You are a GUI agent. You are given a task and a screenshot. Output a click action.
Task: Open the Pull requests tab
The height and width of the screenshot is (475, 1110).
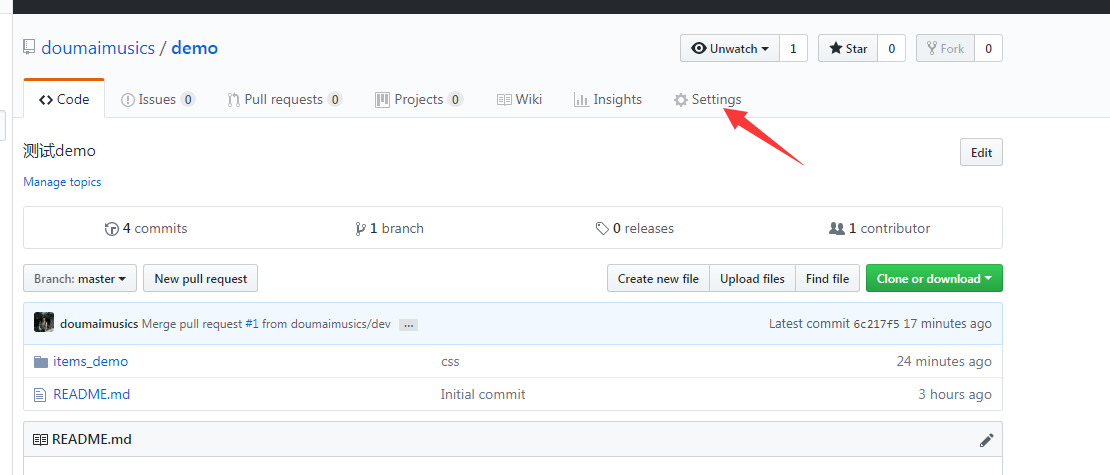(x=284, y=100)
